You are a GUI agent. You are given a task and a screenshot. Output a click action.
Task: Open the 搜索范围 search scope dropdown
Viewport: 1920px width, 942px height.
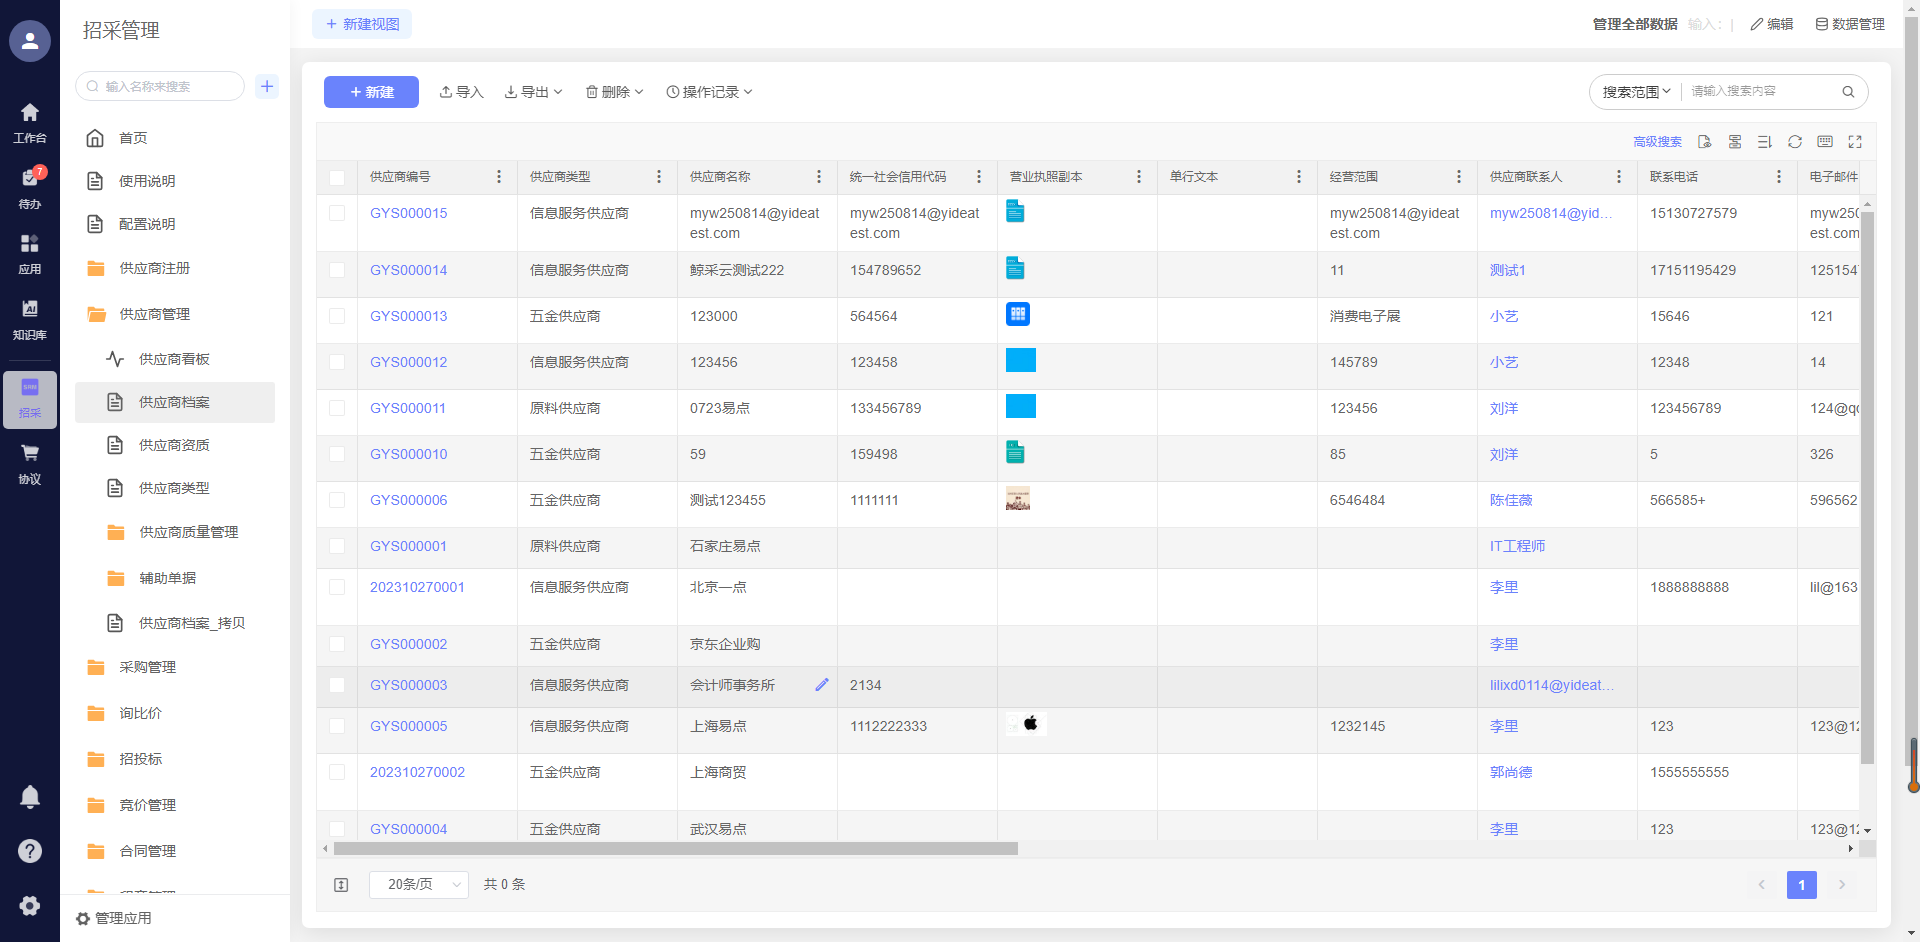(x=1636, y=92)
